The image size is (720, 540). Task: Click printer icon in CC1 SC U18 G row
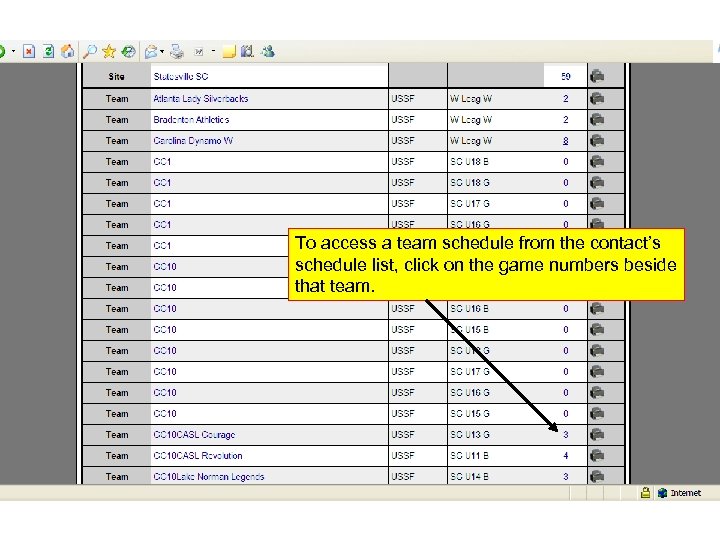pyautogui.click(x=597, y=182)
